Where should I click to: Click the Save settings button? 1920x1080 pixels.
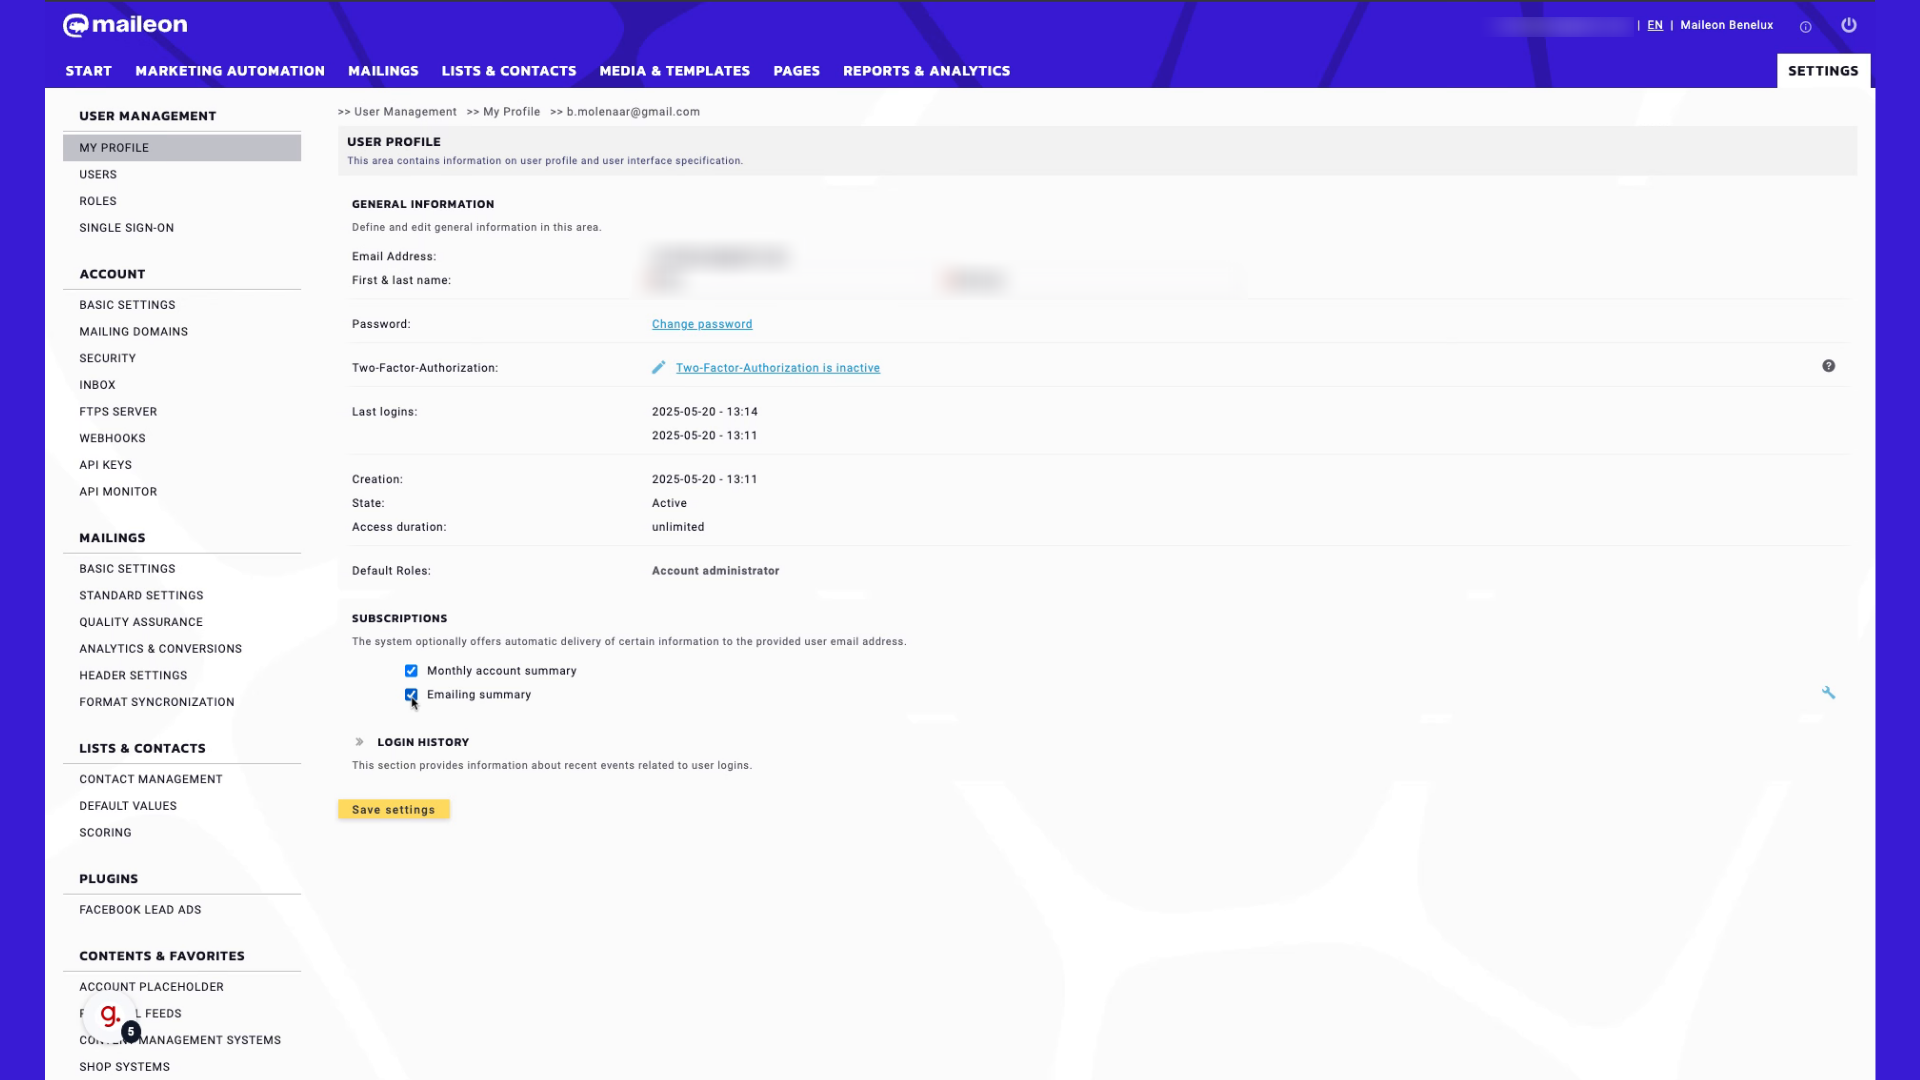(x=394, y=810)
